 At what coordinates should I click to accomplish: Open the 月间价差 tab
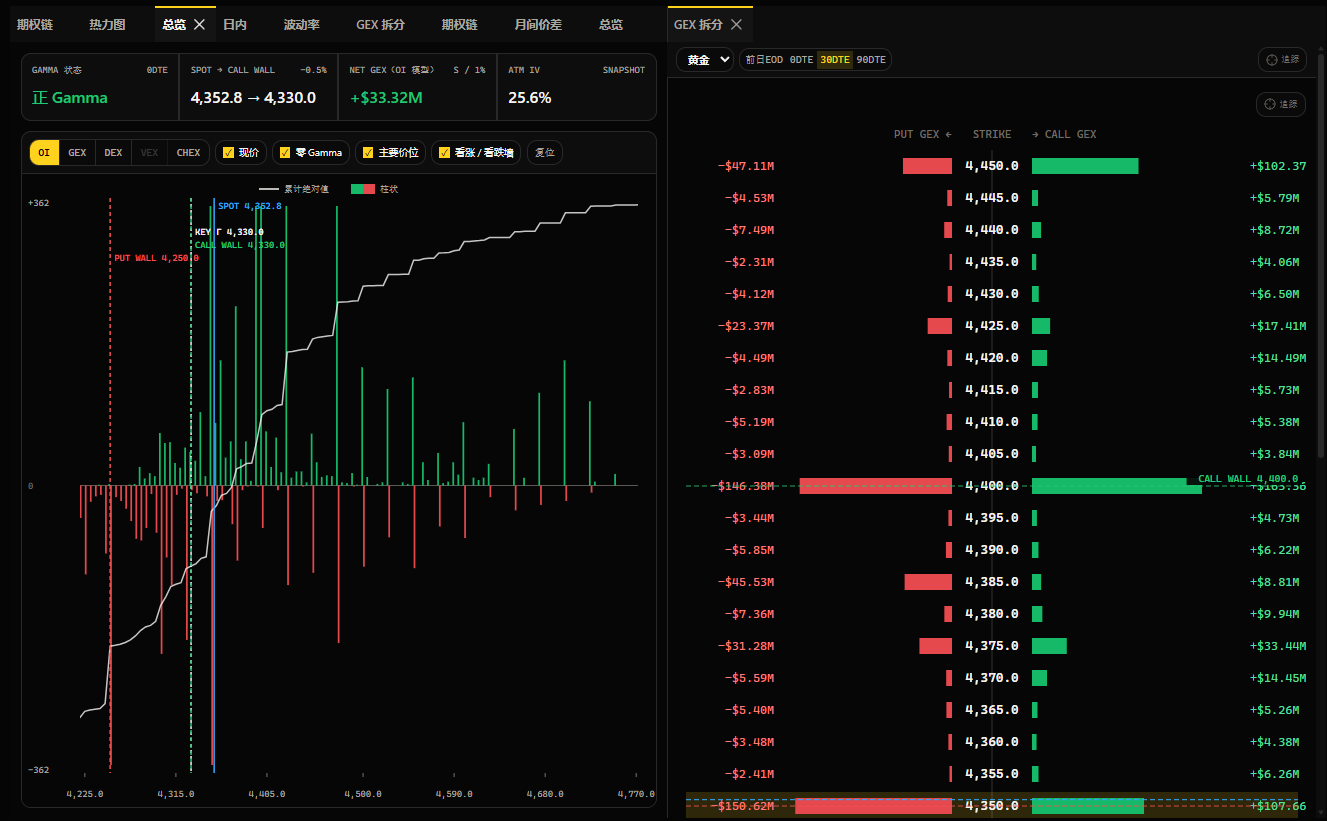click(538, 25)
